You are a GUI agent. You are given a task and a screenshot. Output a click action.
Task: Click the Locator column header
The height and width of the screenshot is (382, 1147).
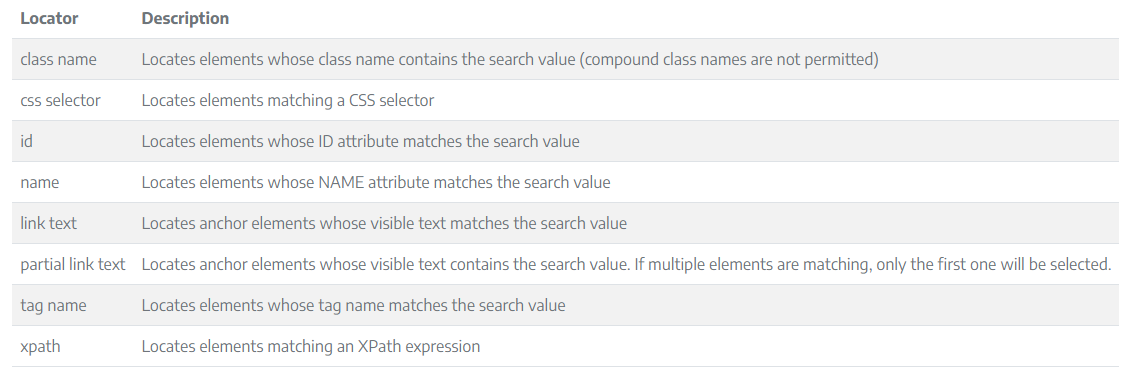pyautogui.click(x=49, y=18)
